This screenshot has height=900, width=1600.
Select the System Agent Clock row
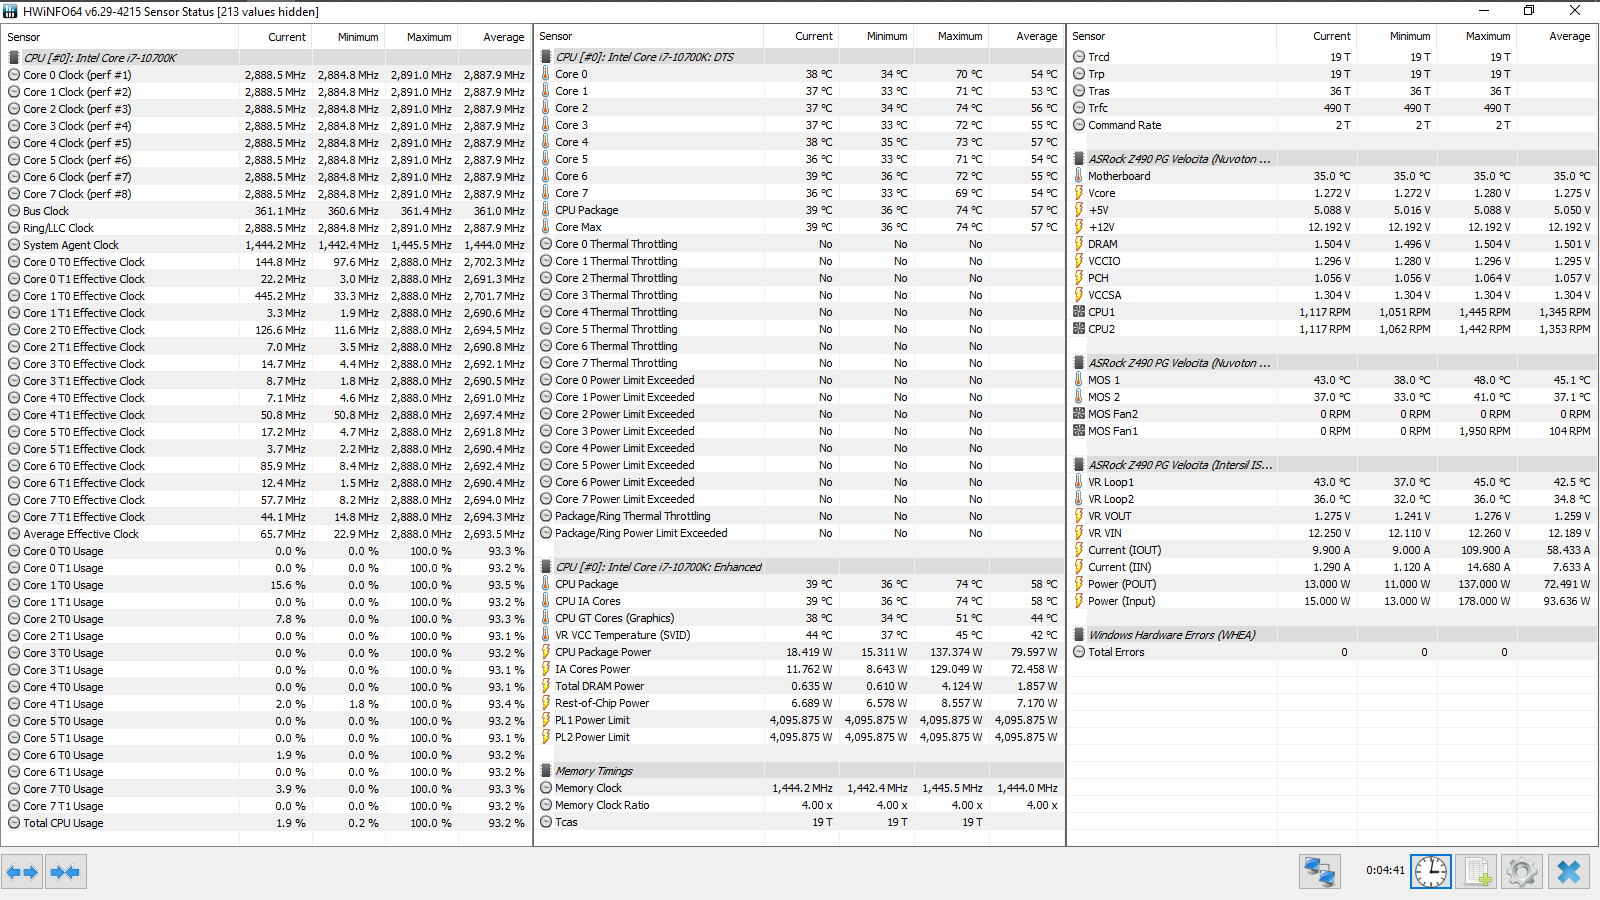tap(267, 245)
